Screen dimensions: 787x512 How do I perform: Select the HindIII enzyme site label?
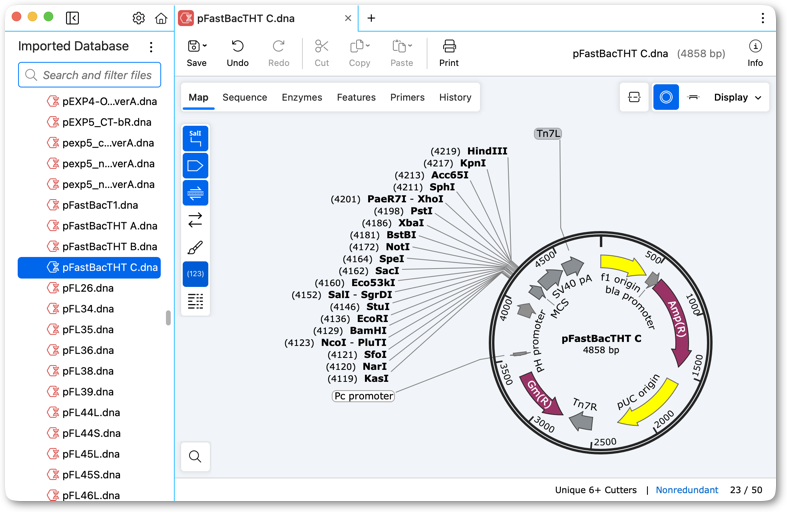pos(487,151)
